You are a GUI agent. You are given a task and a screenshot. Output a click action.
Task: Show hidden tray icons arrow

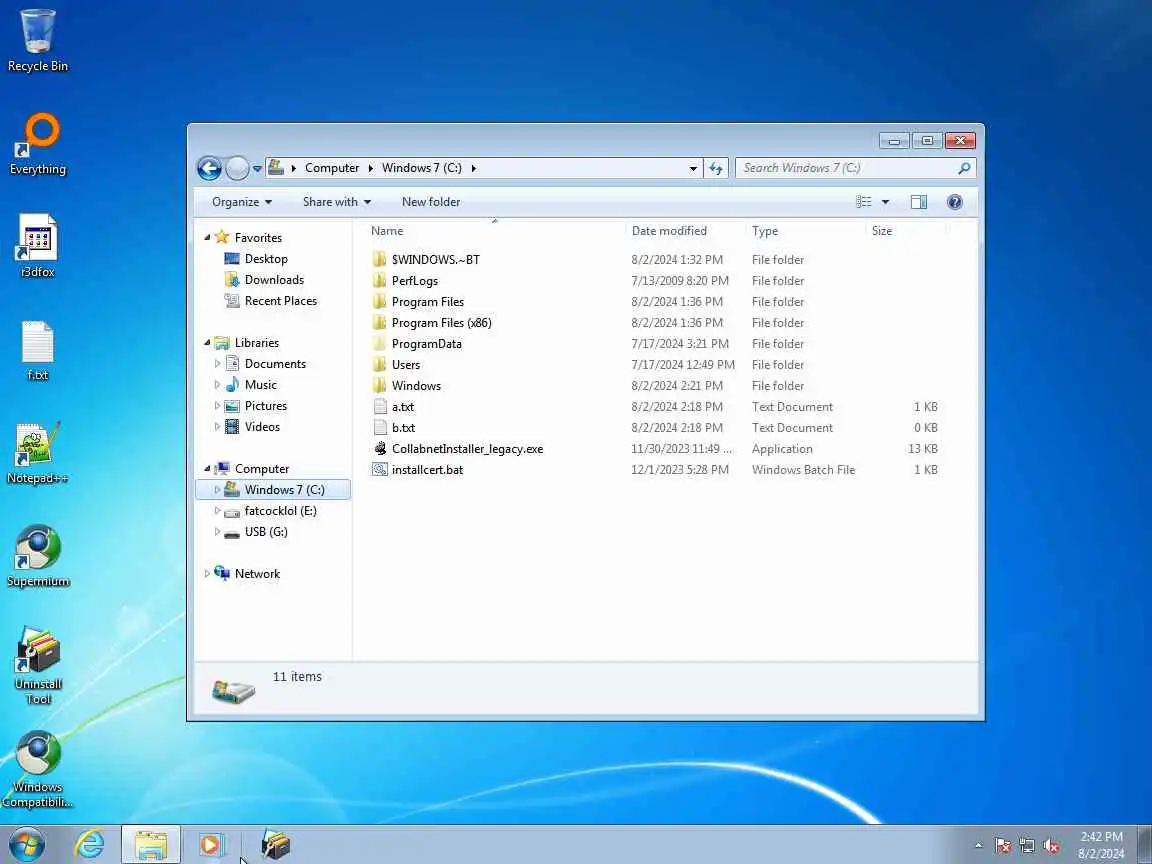point(978,846)
